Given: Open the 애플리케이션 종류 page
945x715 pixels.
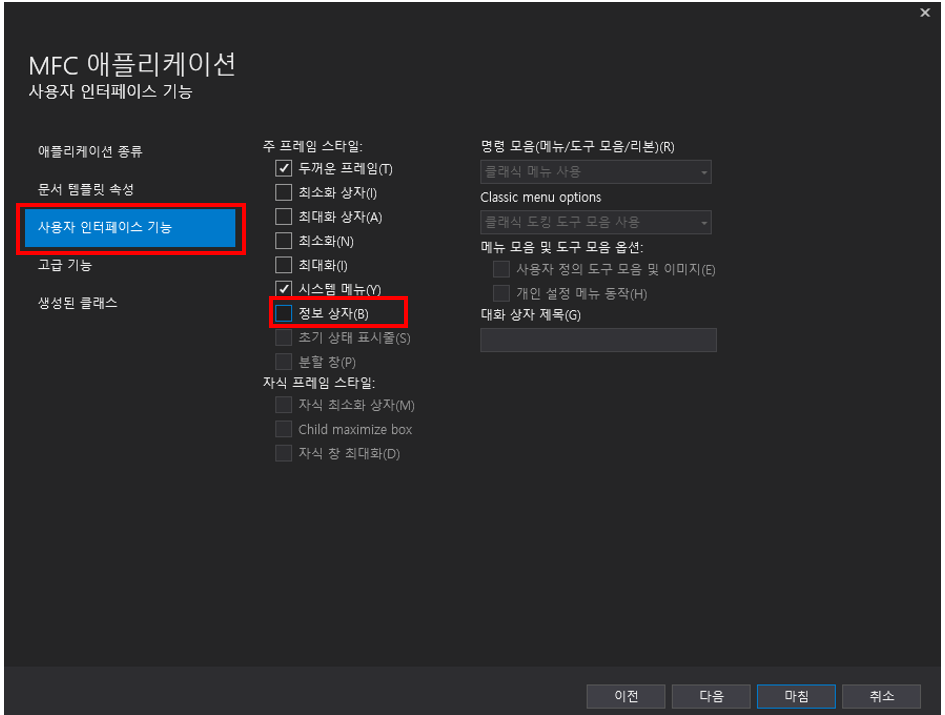Looking at the screenshot, I should pyautogui.click(x=90, y=151).
